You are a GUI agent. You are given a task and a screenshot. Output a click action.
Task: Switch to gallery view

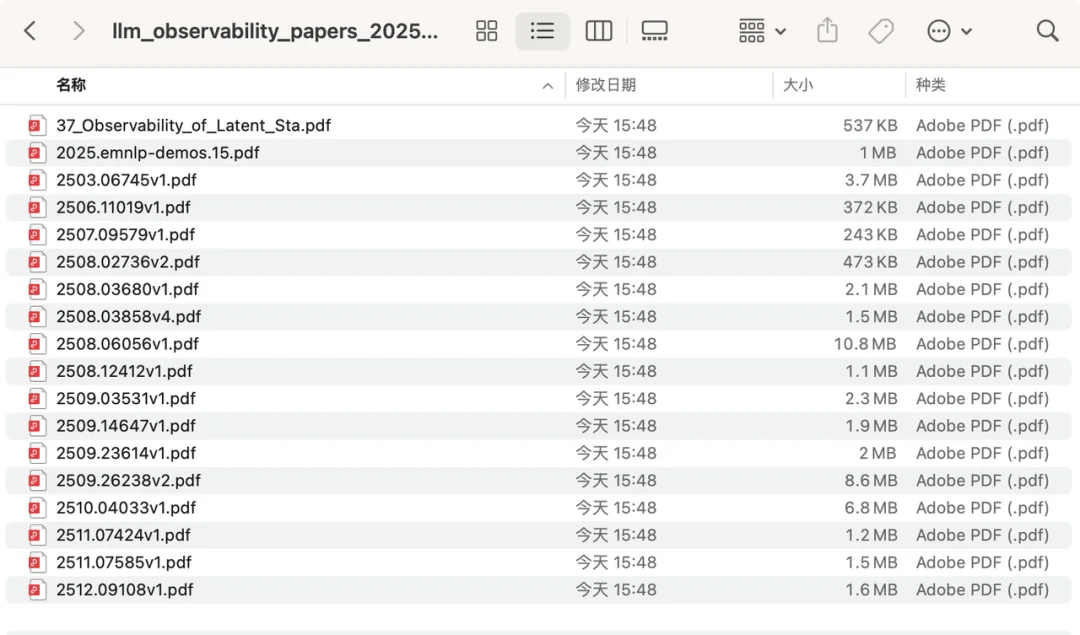pos(654,31)
